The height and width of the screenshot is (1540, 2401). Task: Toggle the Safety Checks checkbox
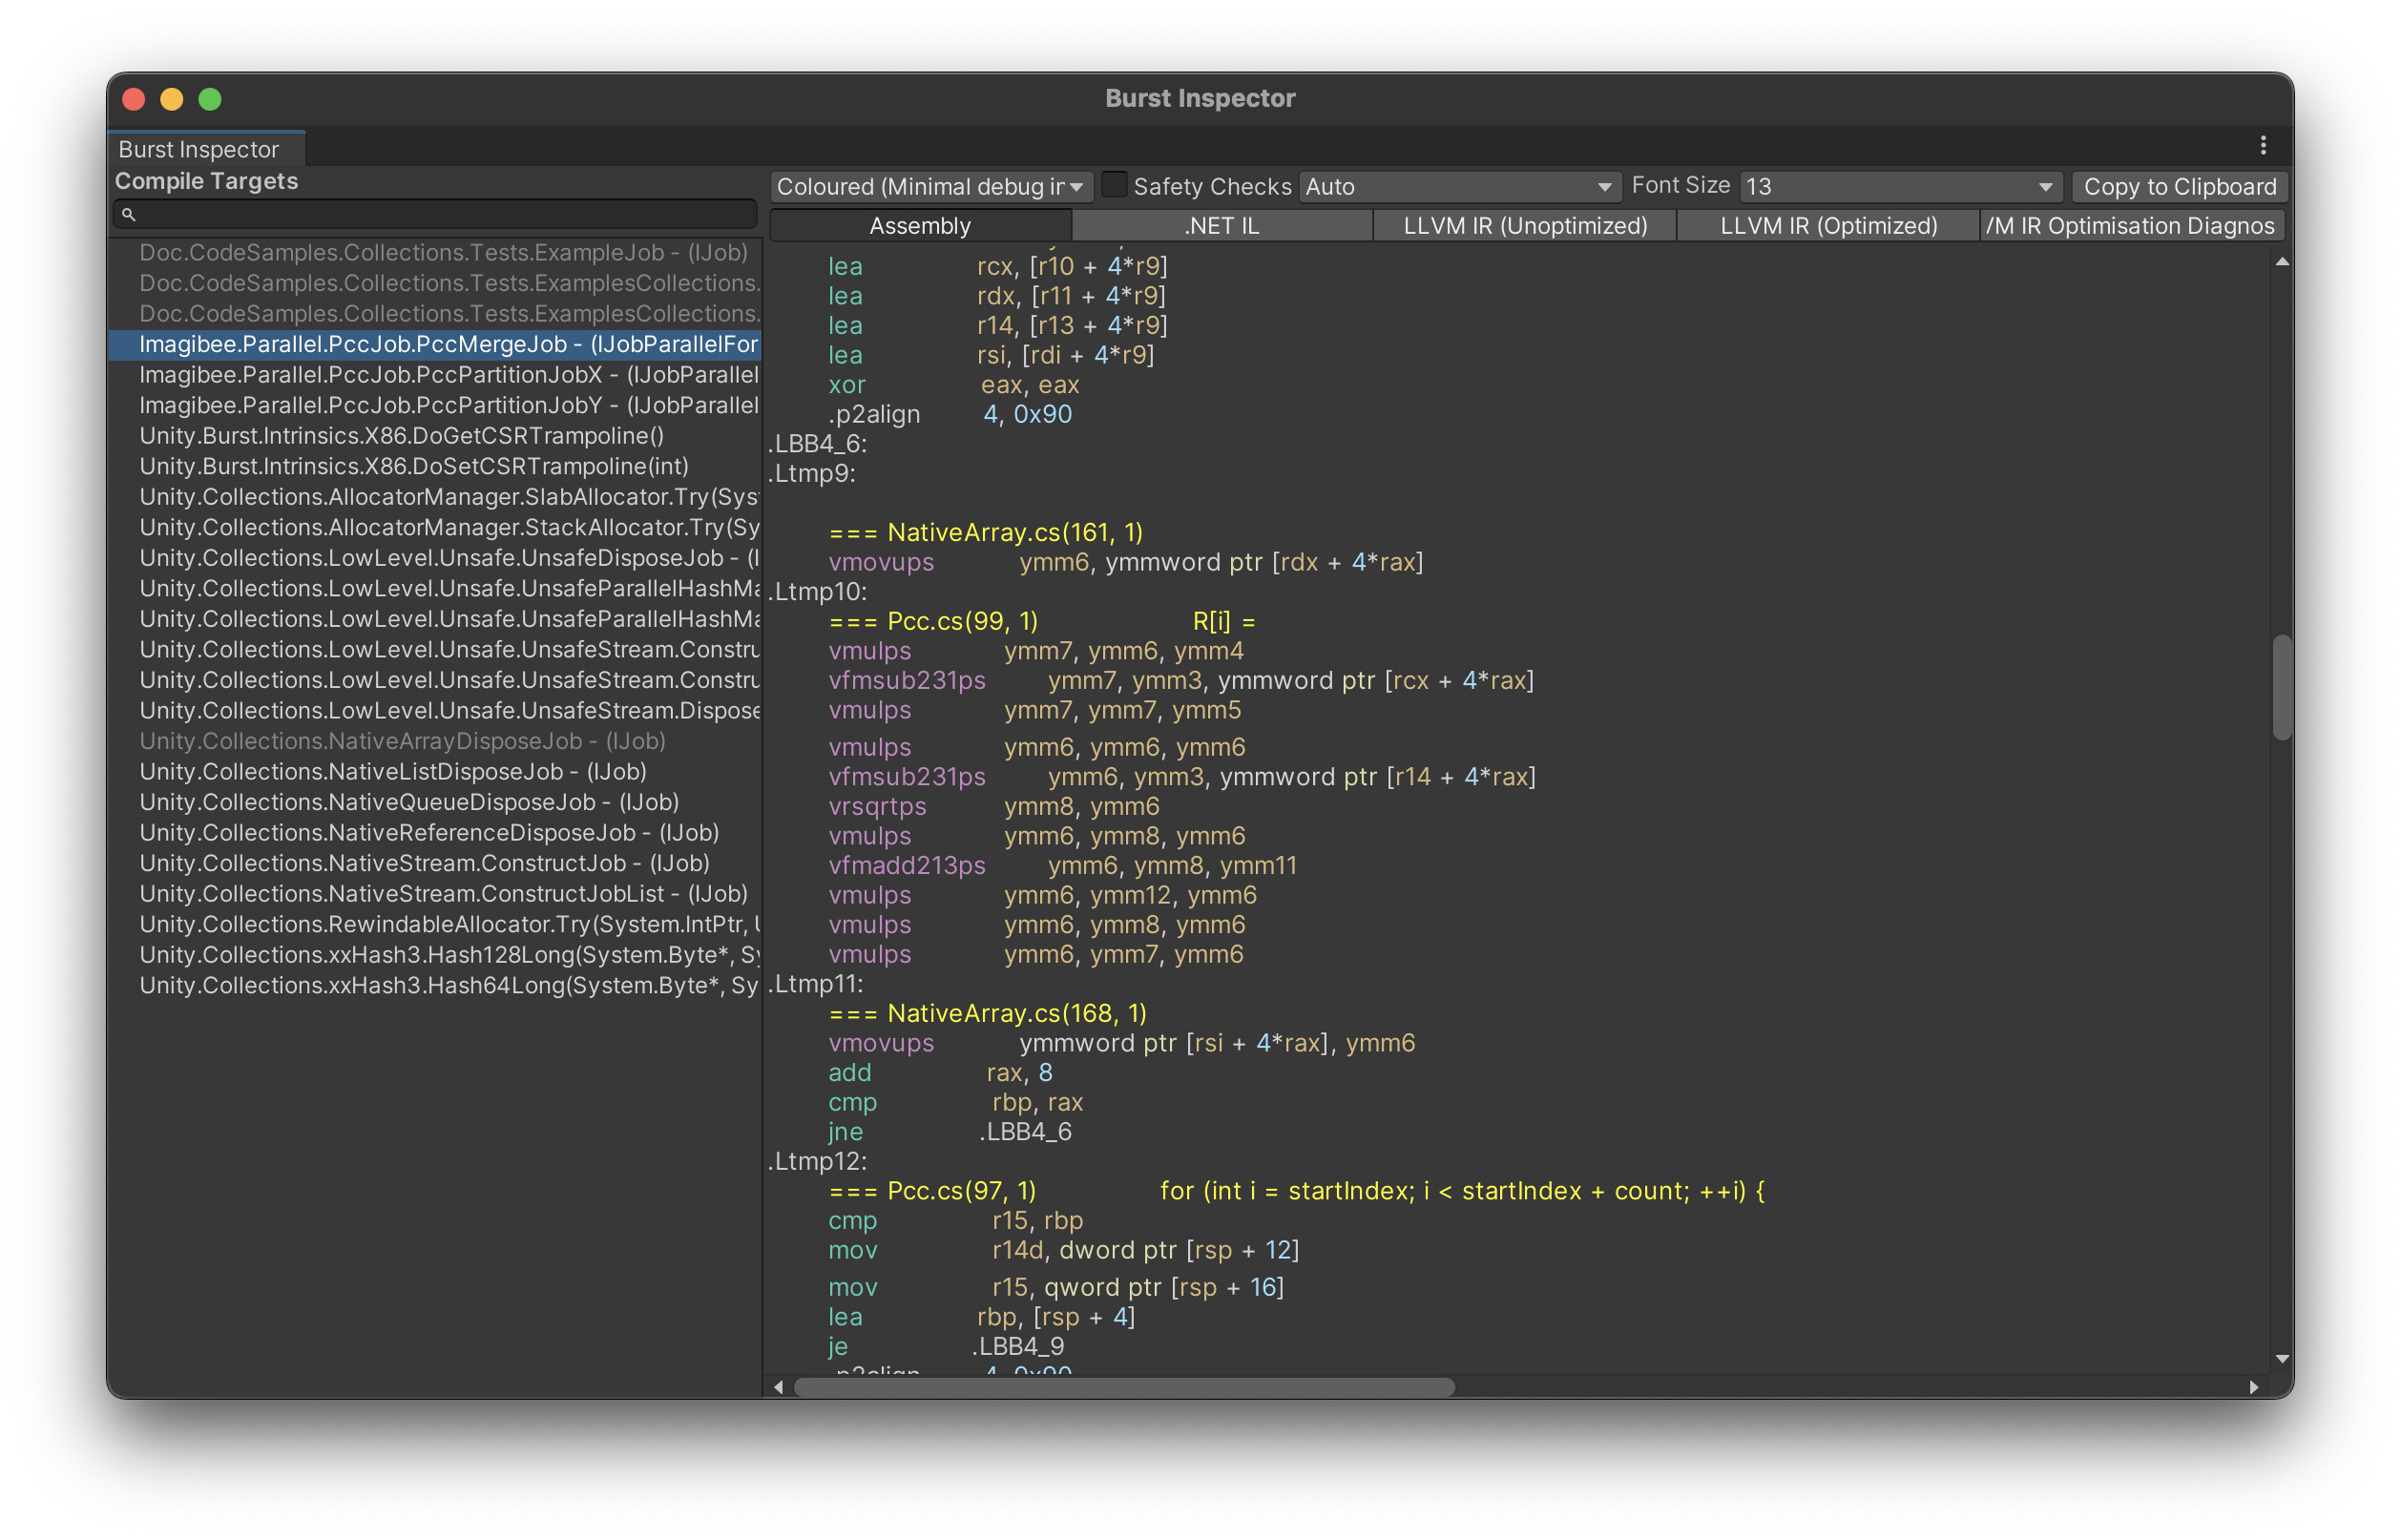(x=1114, y=185)
